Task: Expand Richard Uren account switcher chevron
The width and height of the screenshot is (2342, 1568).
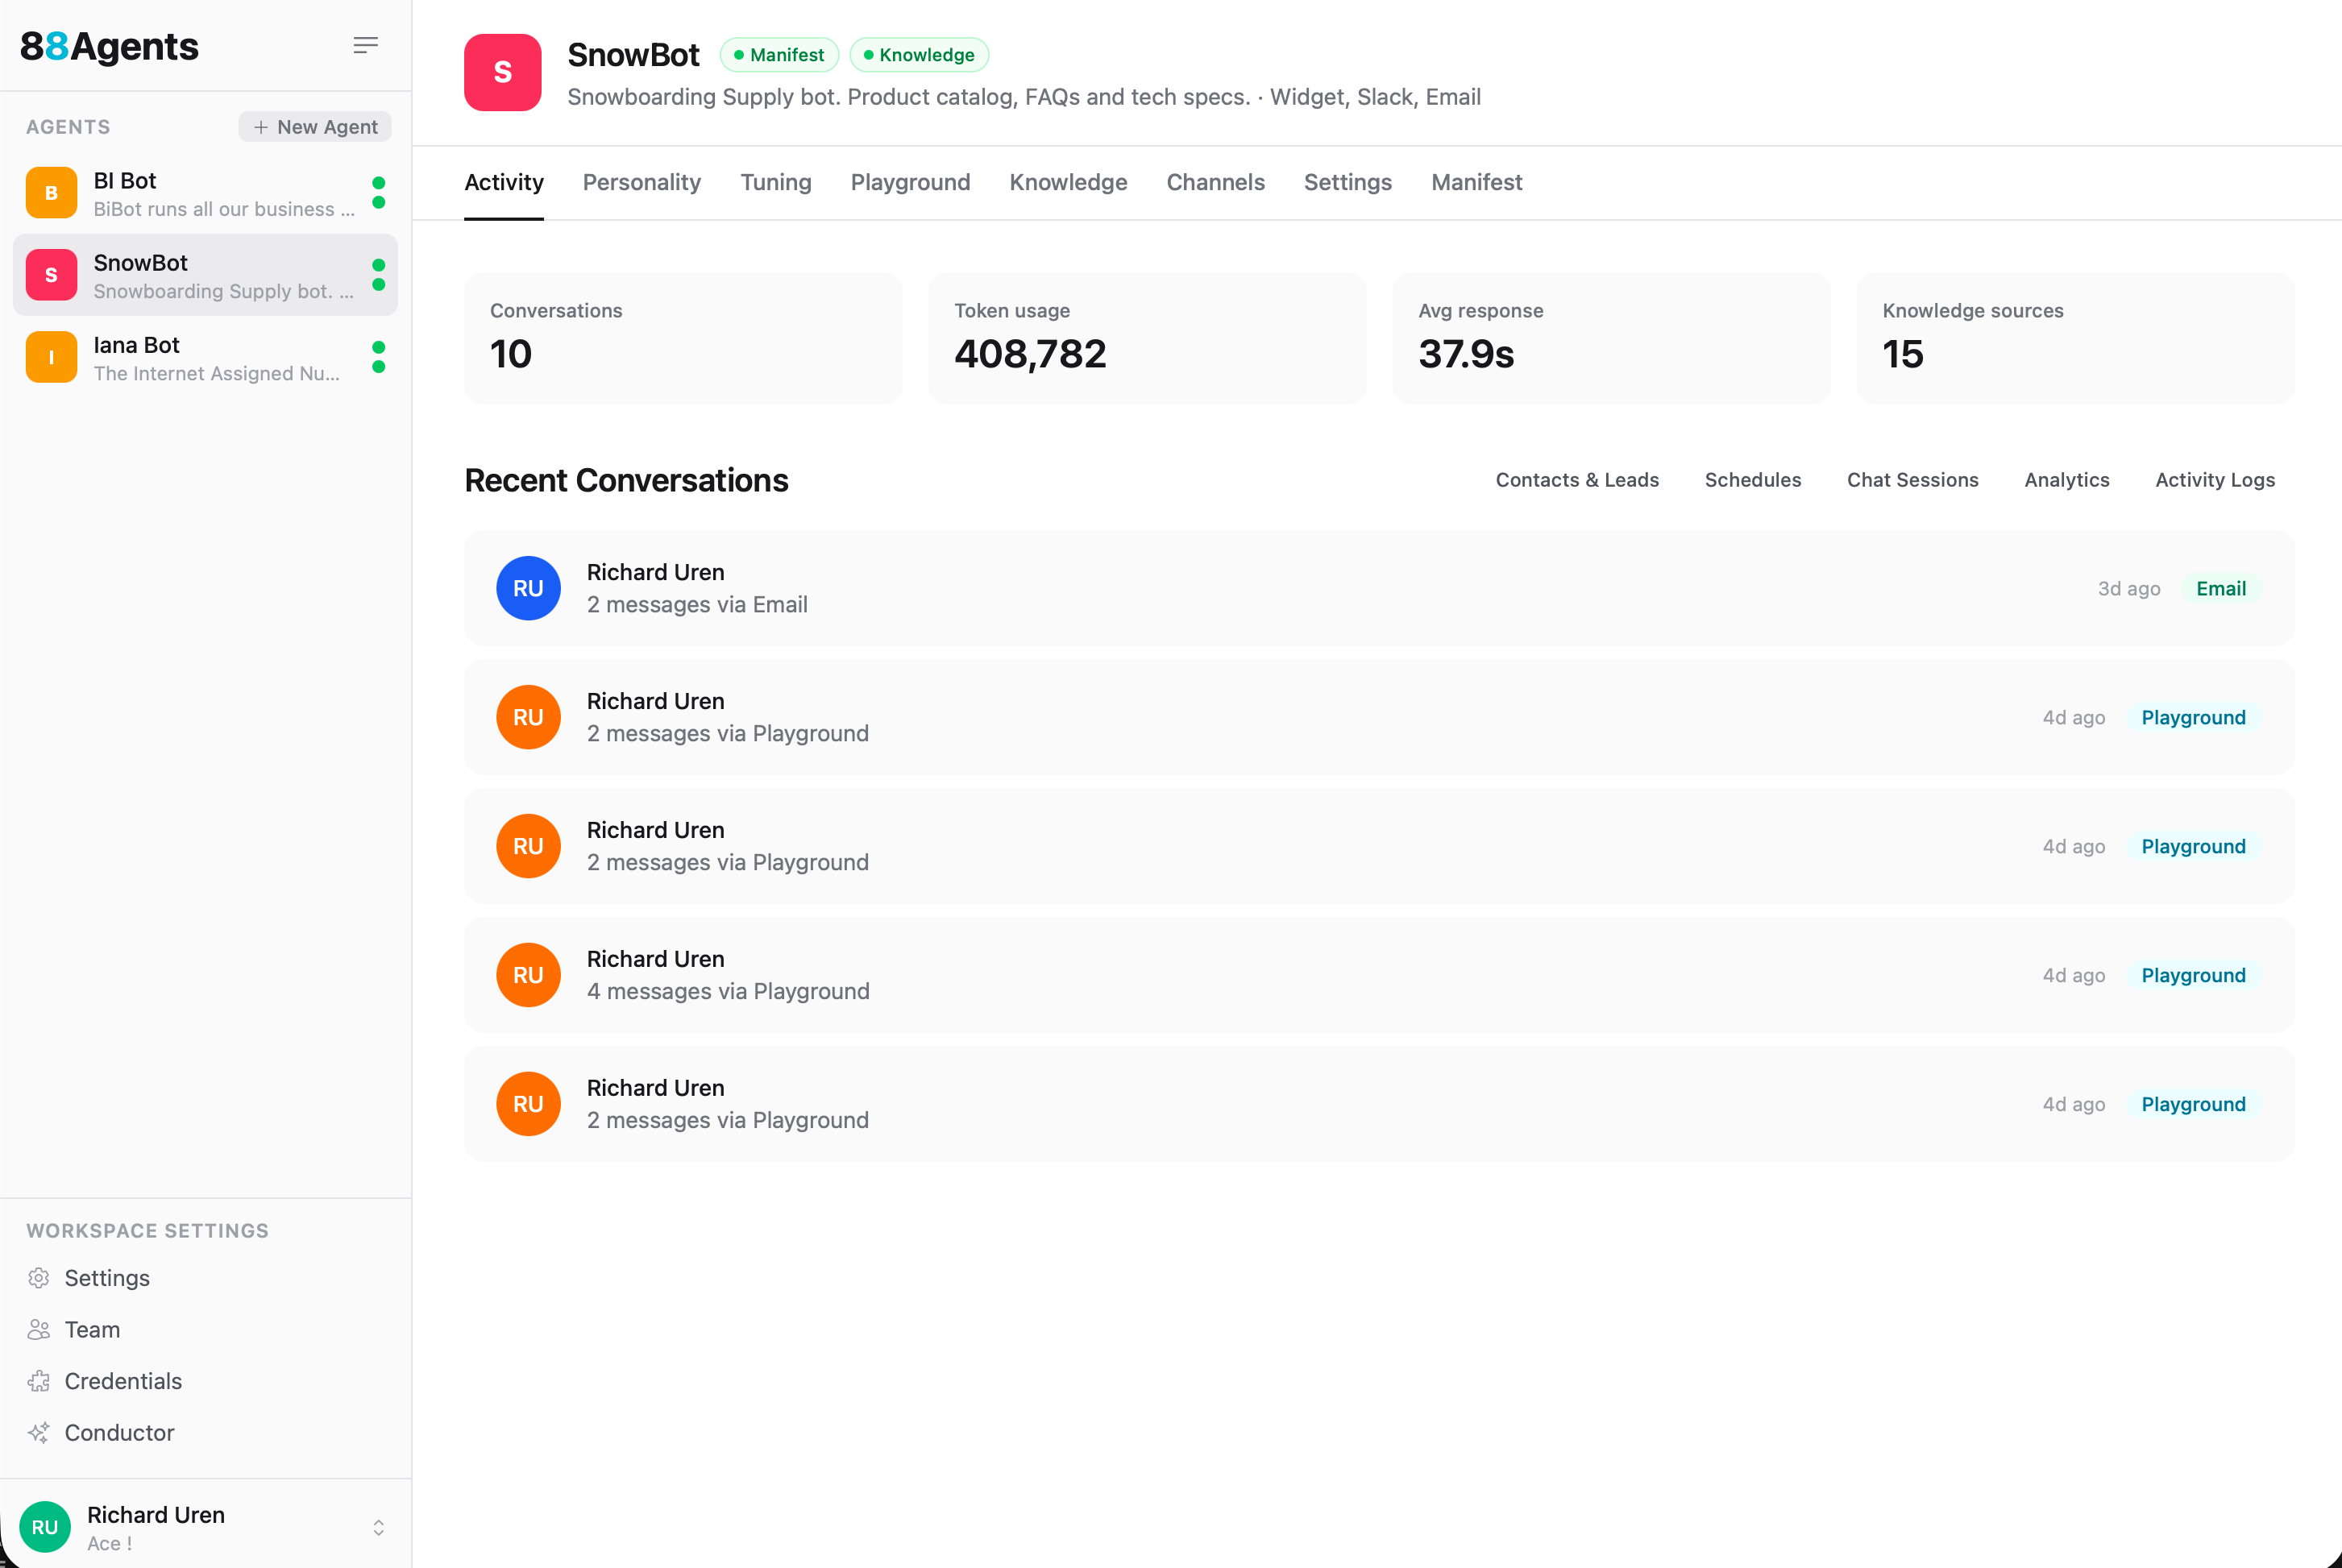Action: (x=378, y=1527)
